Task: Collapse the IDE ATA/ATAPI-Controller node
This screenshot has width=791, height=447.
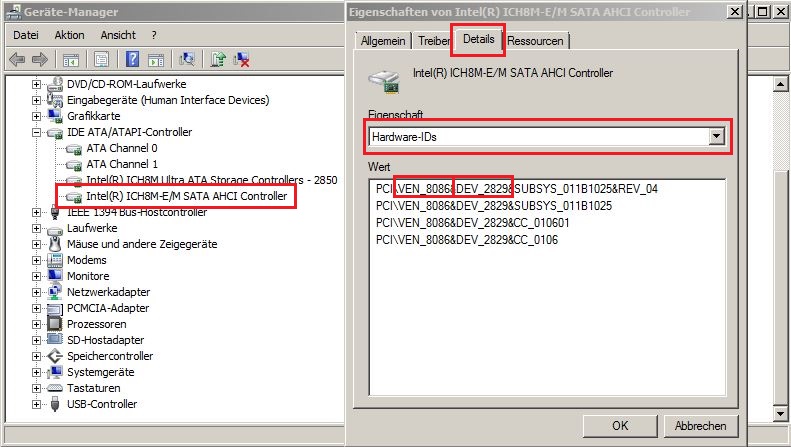Action: click(x=36, y=133)
